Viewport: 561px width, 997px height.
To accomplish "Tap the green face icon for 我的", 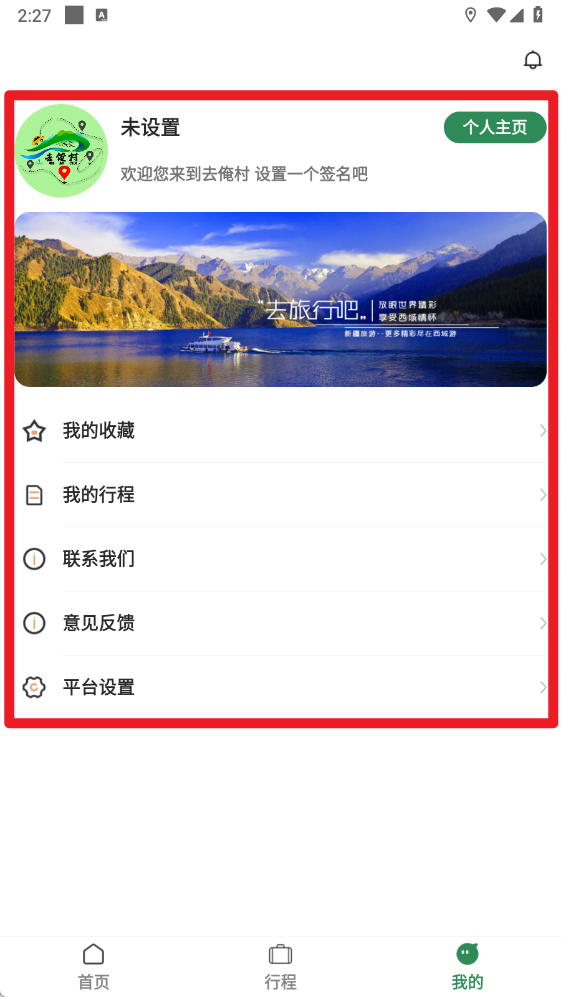I will (468, 953).
